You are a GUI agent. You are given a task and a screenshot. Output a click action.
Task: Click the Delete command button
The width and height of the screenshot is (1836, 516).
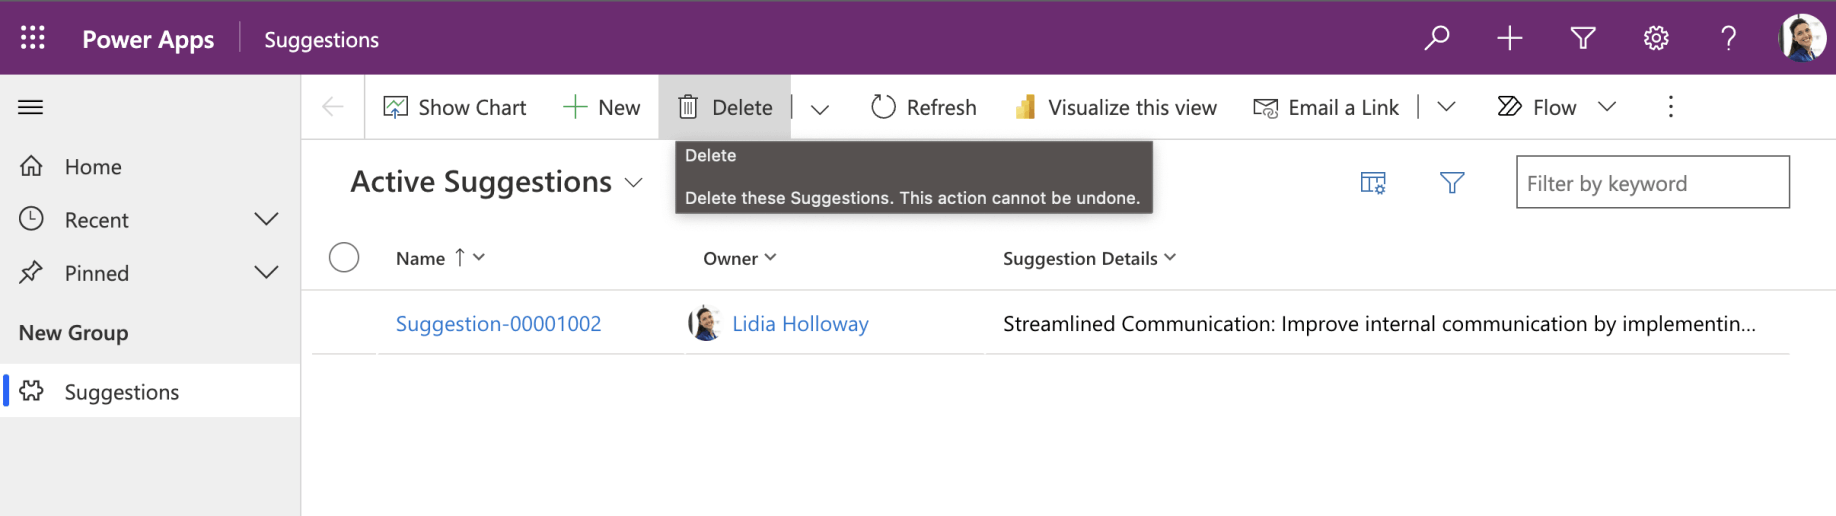pos(725,107)
